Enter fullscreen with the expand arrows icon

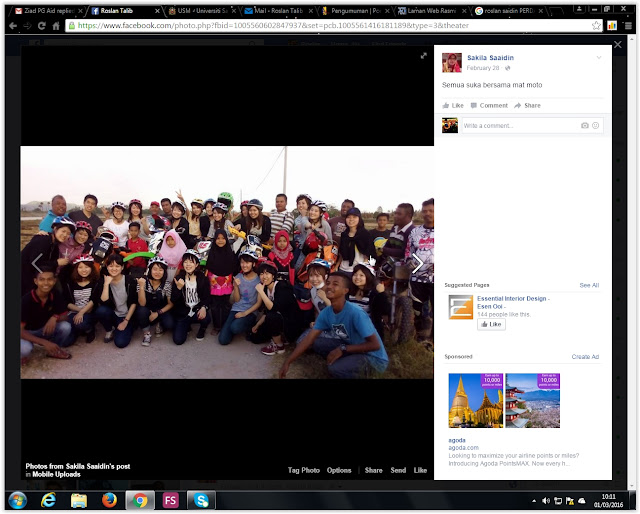coord(424,56)
